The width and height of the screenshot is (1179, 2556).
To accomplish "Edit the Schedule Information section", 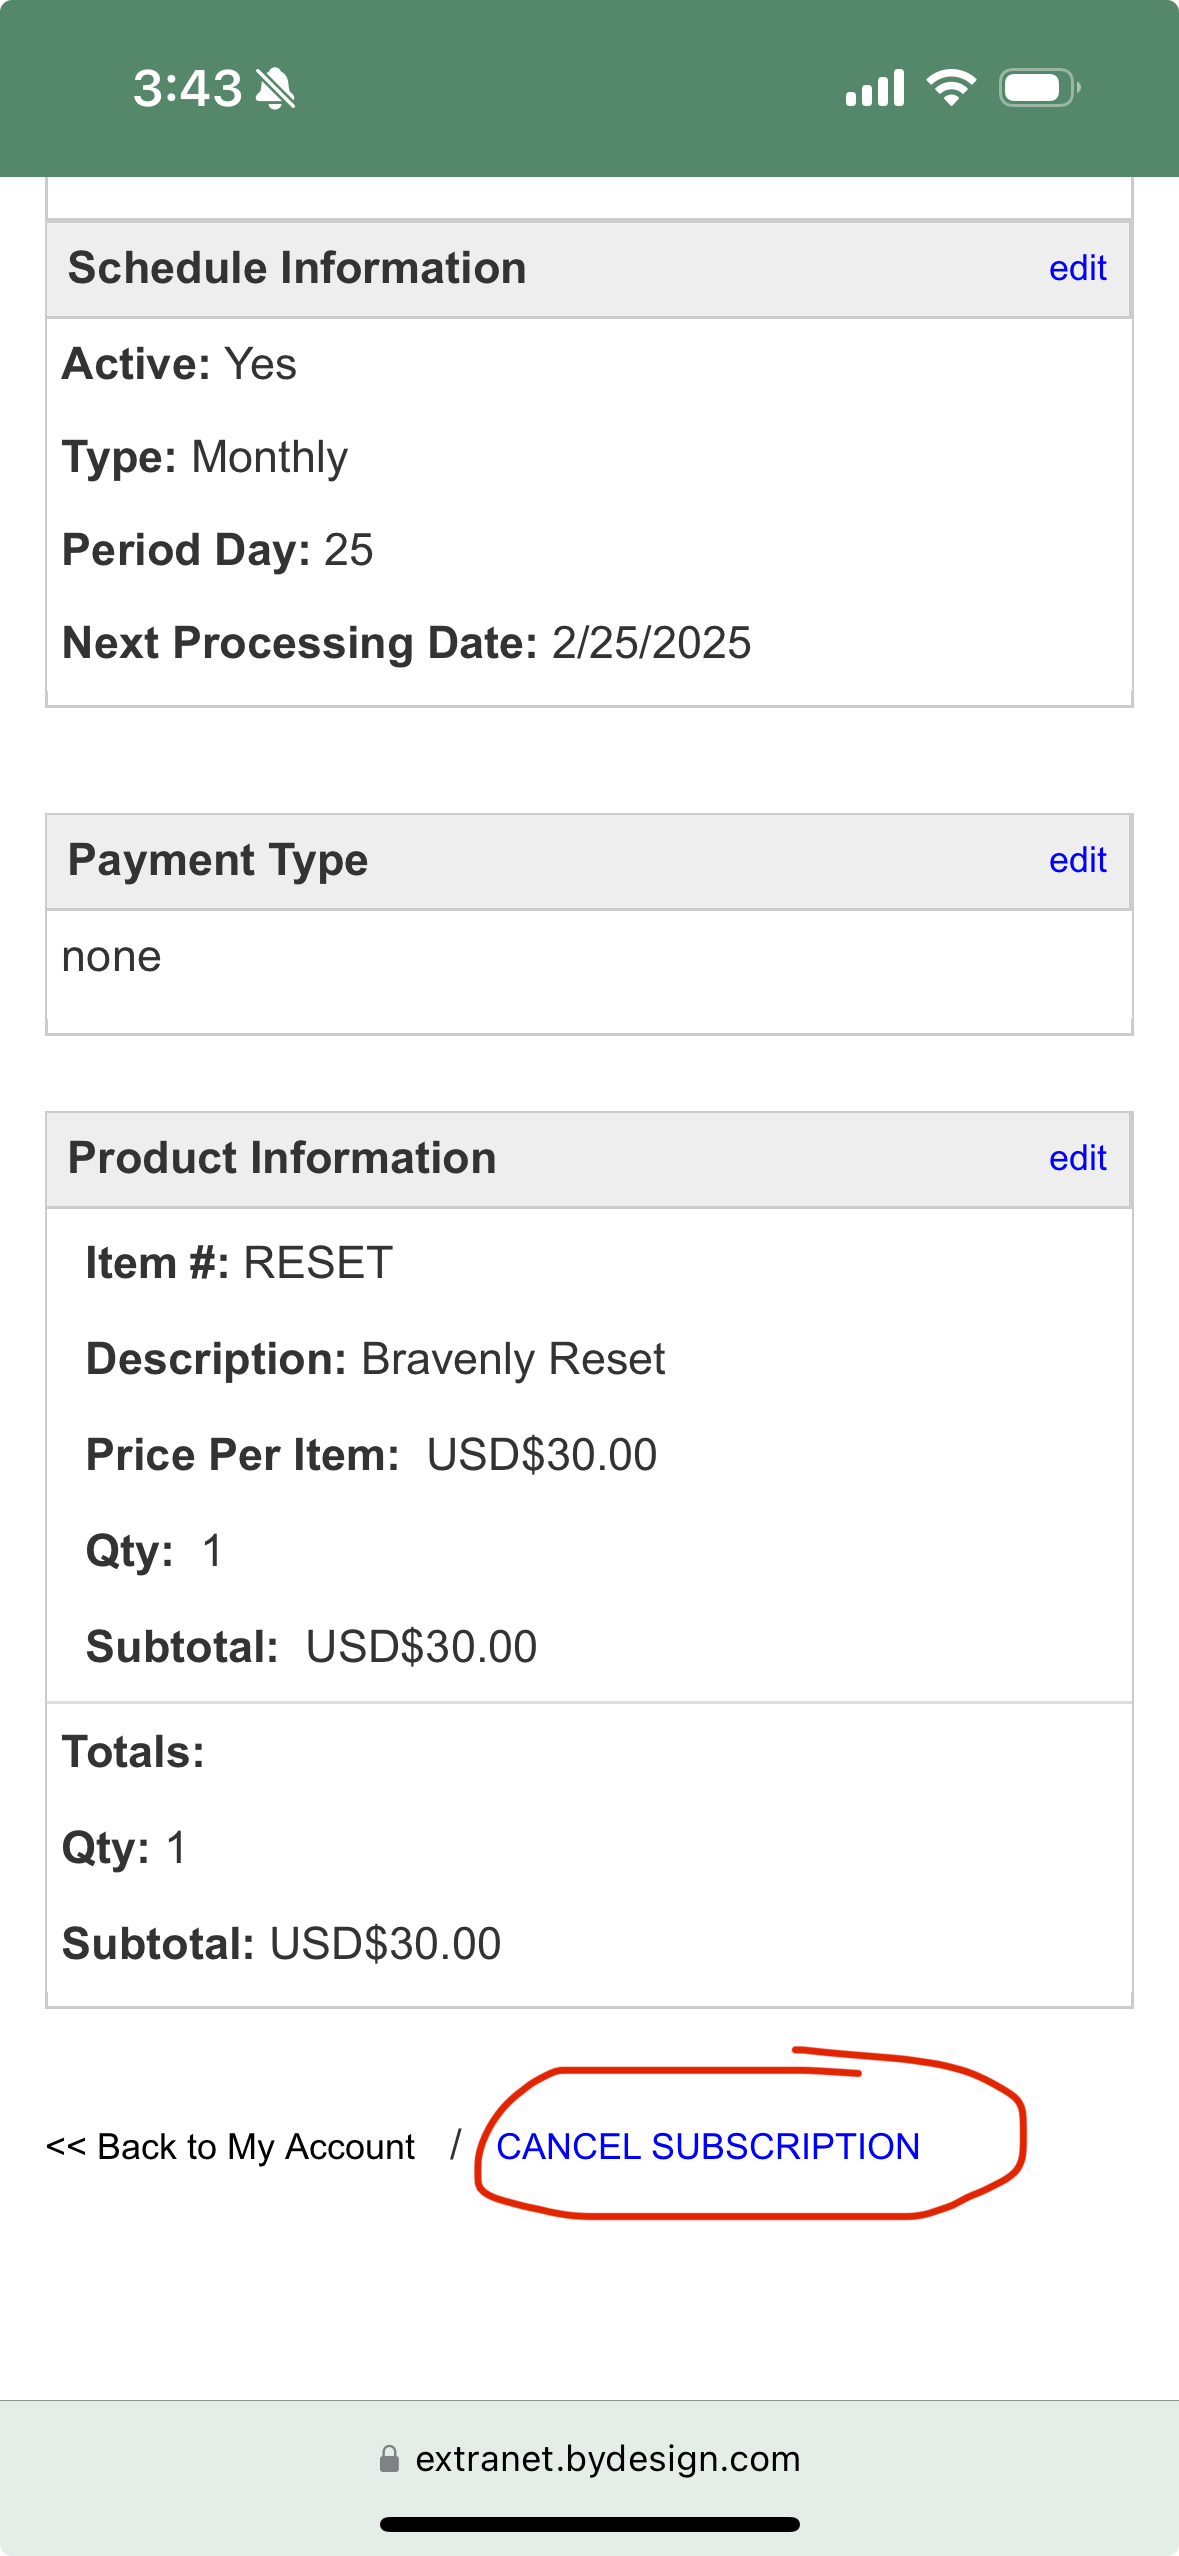I will (1077, 268).
